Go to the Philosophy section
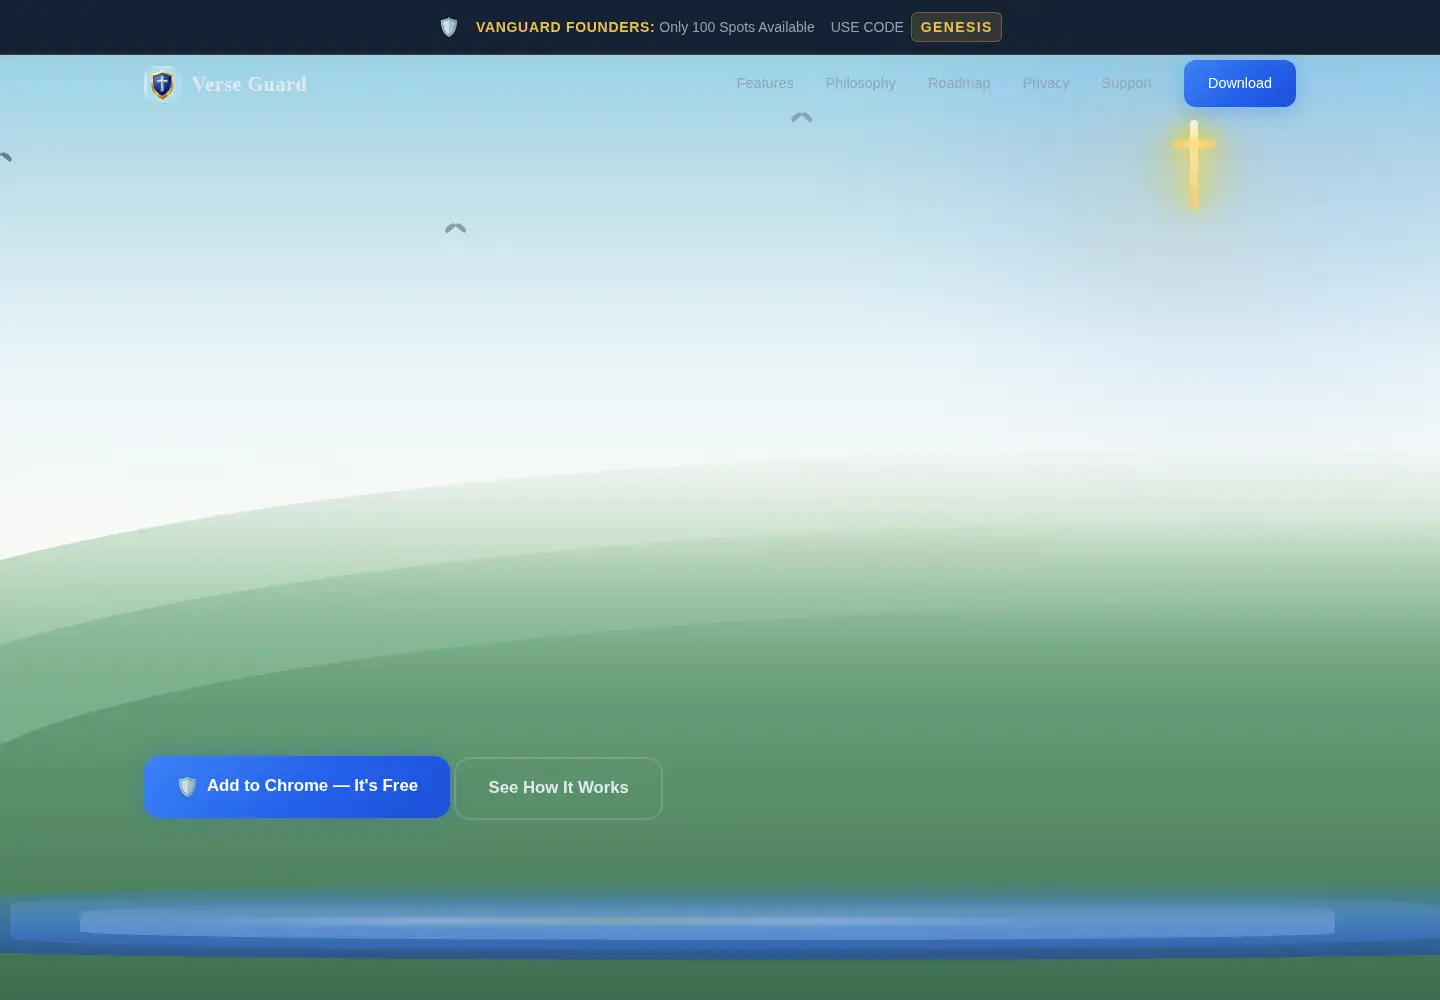This screenshot has height=1000, width=1440. (x=860, y=83)
